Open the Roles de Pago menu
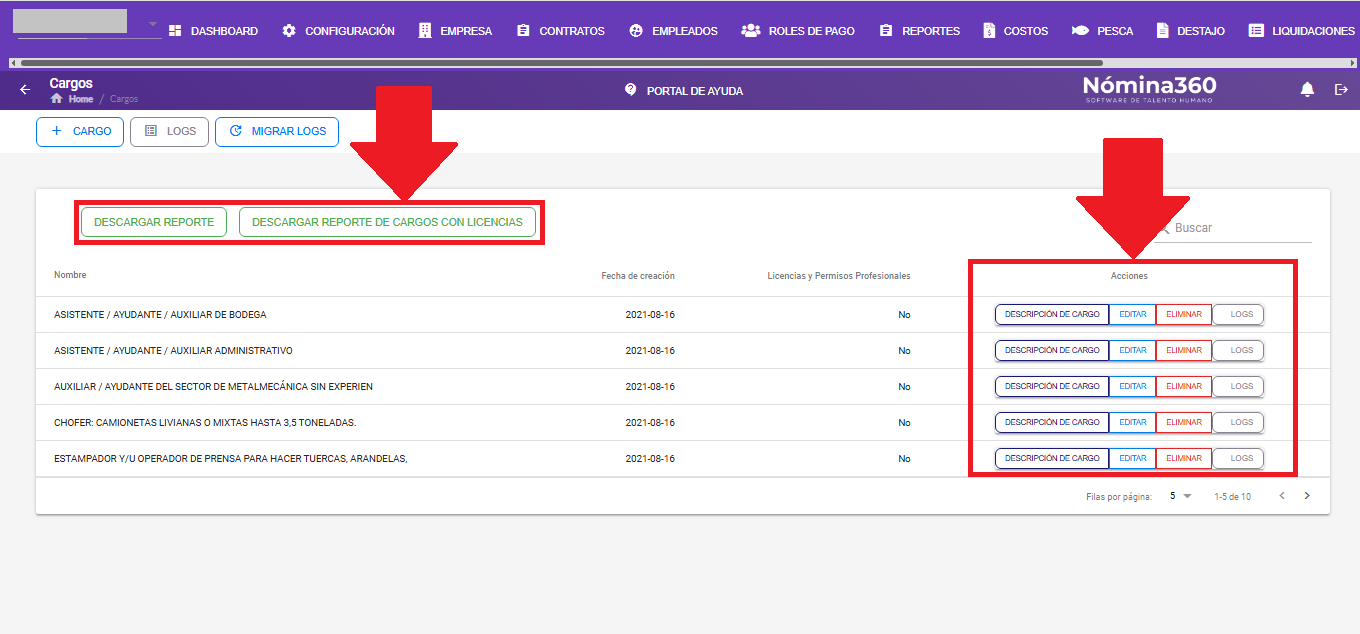The image size is (1360, 634). click(x=798, y=31)
